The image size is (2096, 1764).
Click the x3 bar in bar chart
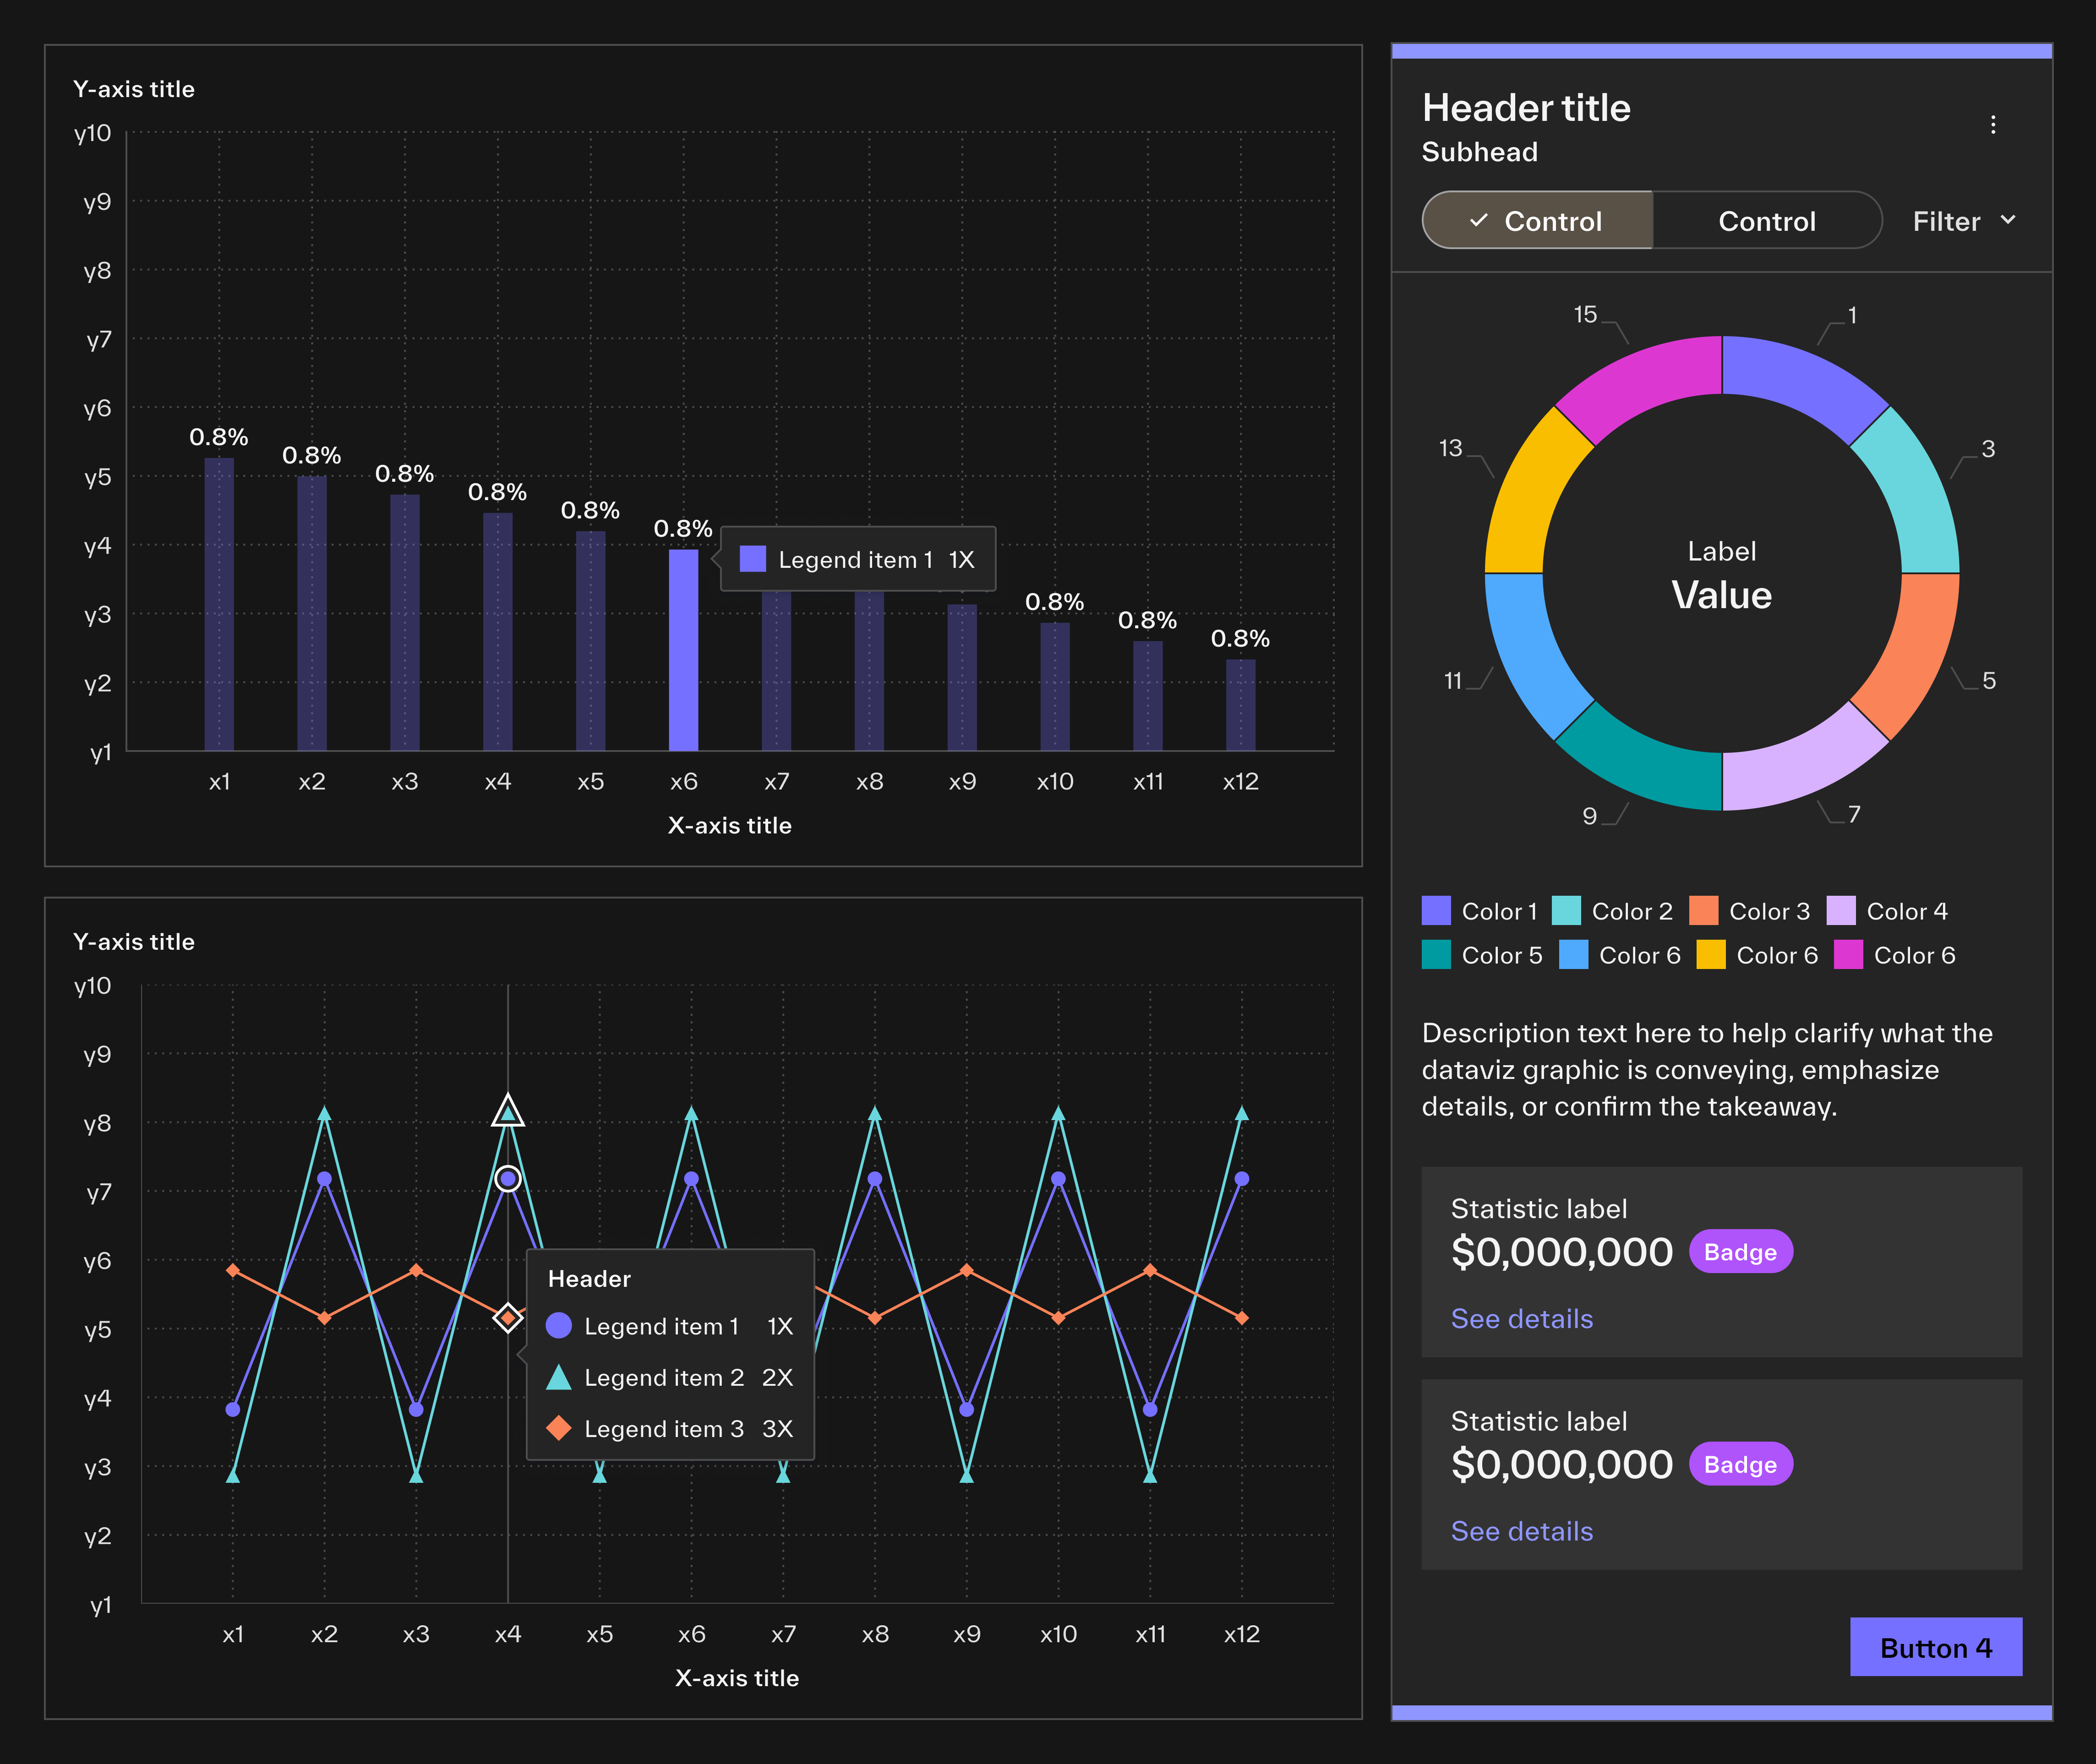pyautogui.click(x=405, y=622)
